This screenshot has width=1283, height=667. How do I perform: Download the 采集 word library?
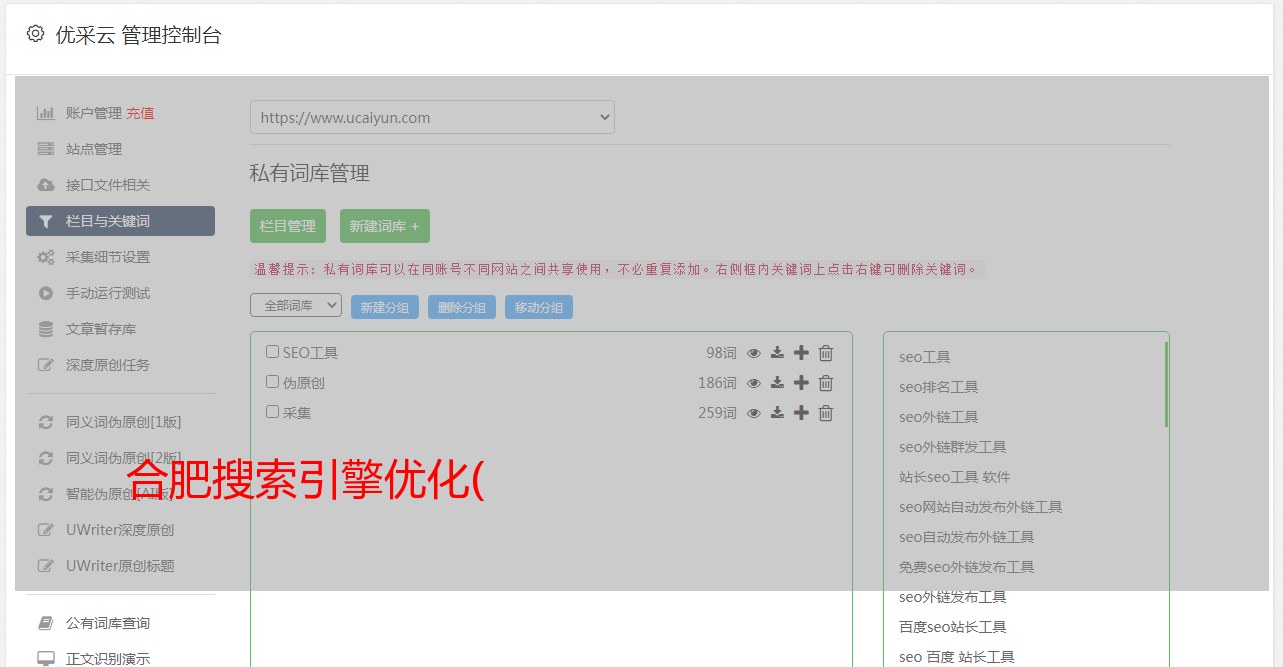pyautogui.click(x=777, y=413)
